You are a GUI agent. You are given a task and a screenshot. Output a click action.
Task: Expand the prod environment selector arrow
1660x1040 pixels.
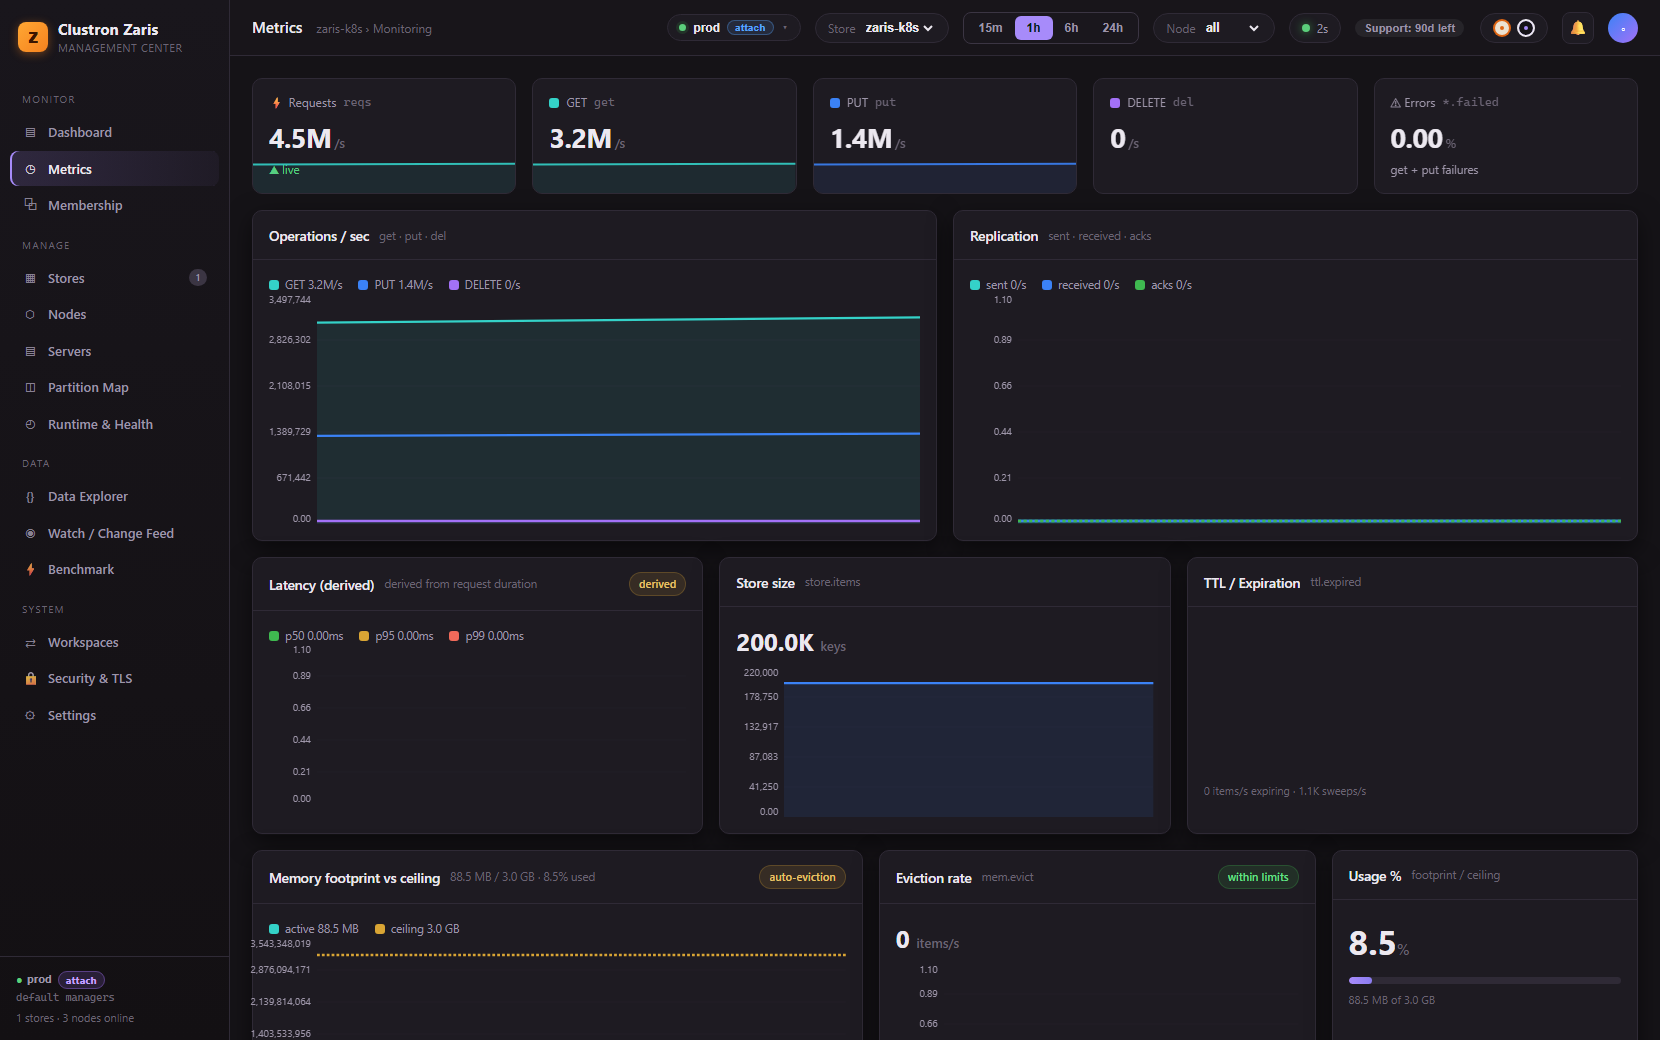[x=785, y=28]
